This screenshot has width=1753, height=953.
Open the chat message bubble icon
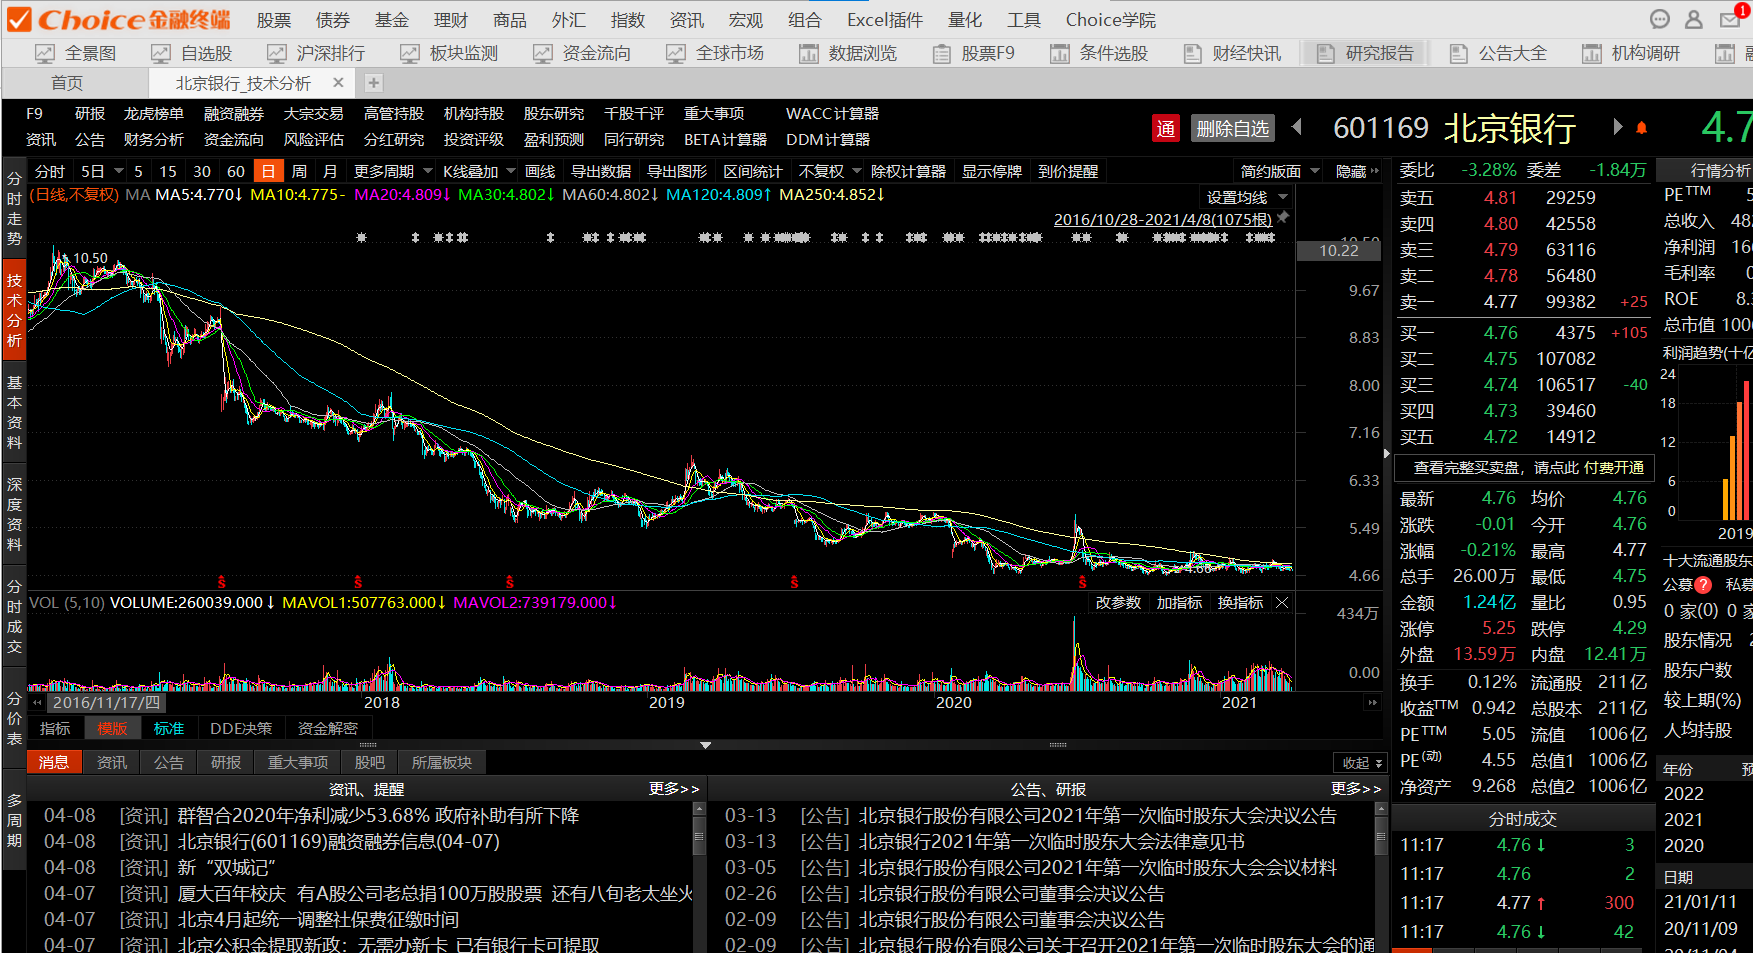(x=1660, y=20)
